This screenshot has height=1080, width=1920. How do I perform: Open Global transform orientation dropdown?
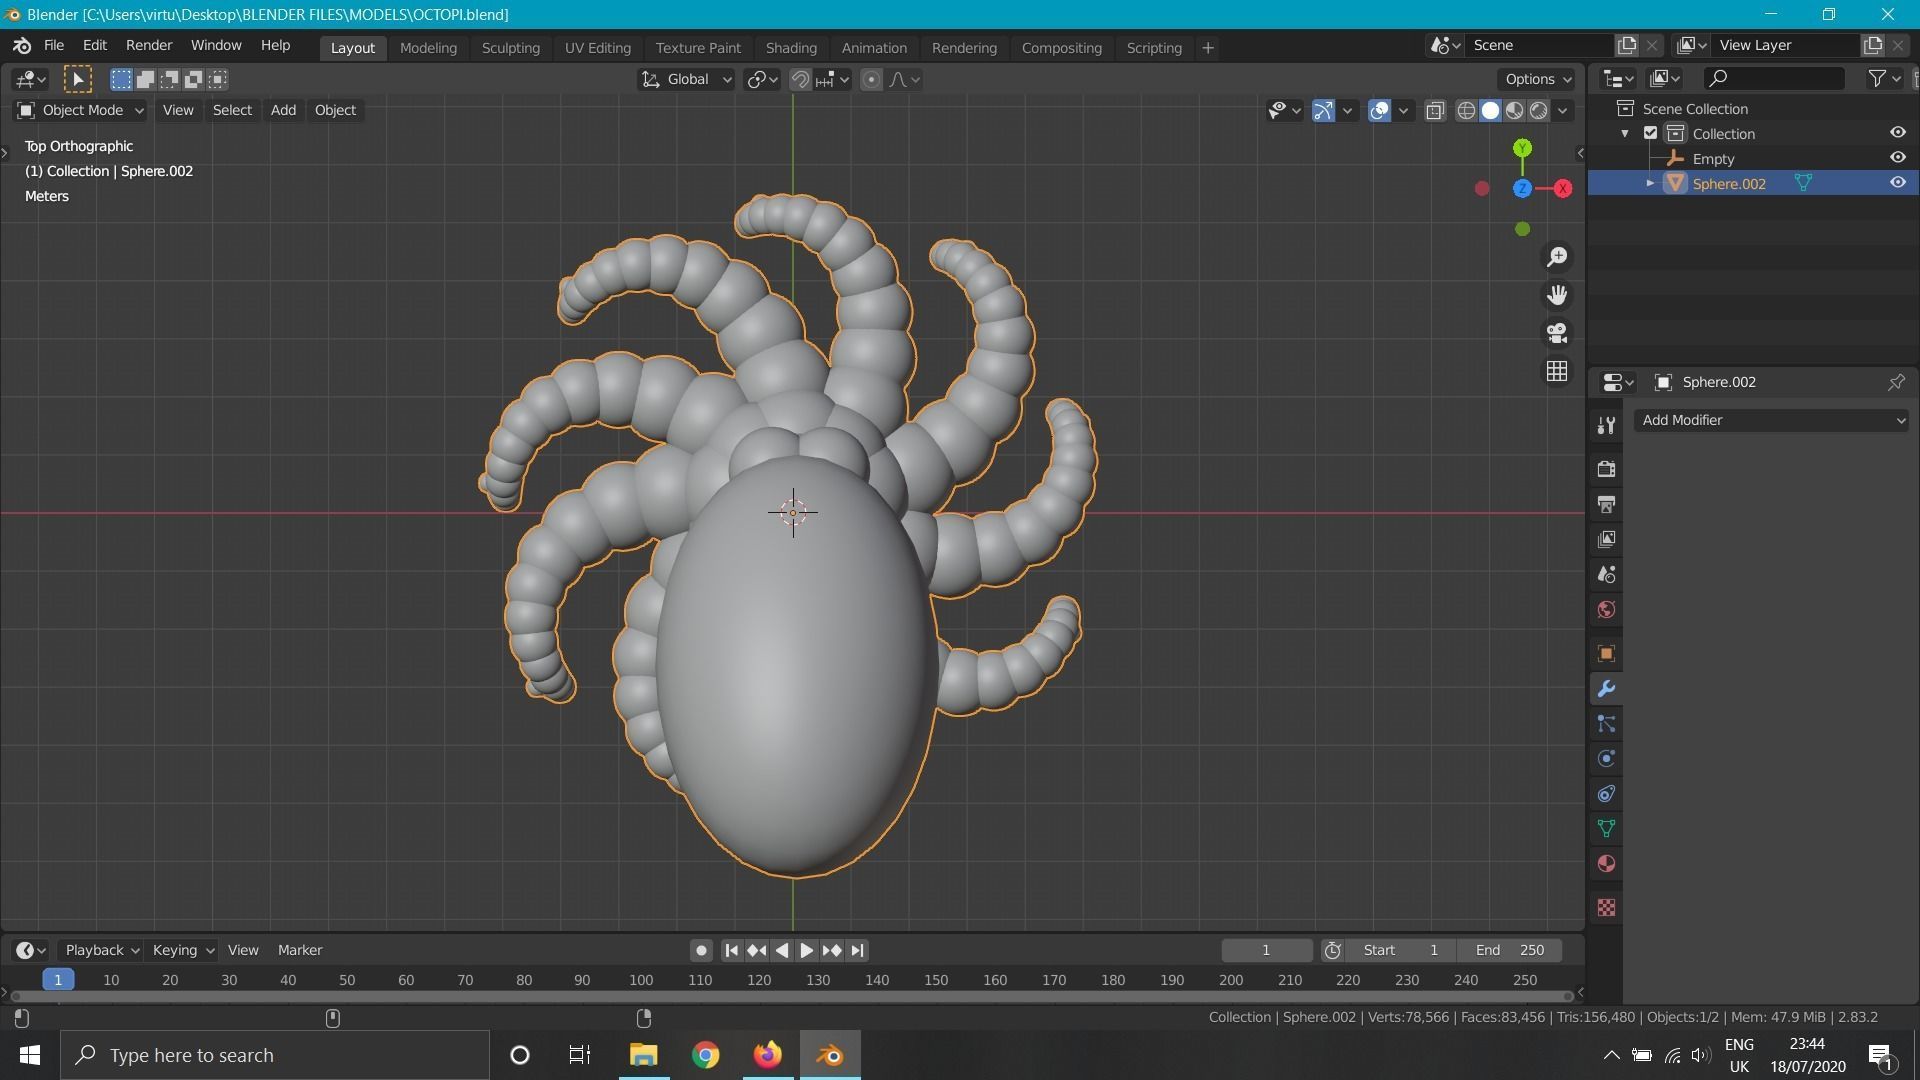pyautogui.click(x=686, y=80)
